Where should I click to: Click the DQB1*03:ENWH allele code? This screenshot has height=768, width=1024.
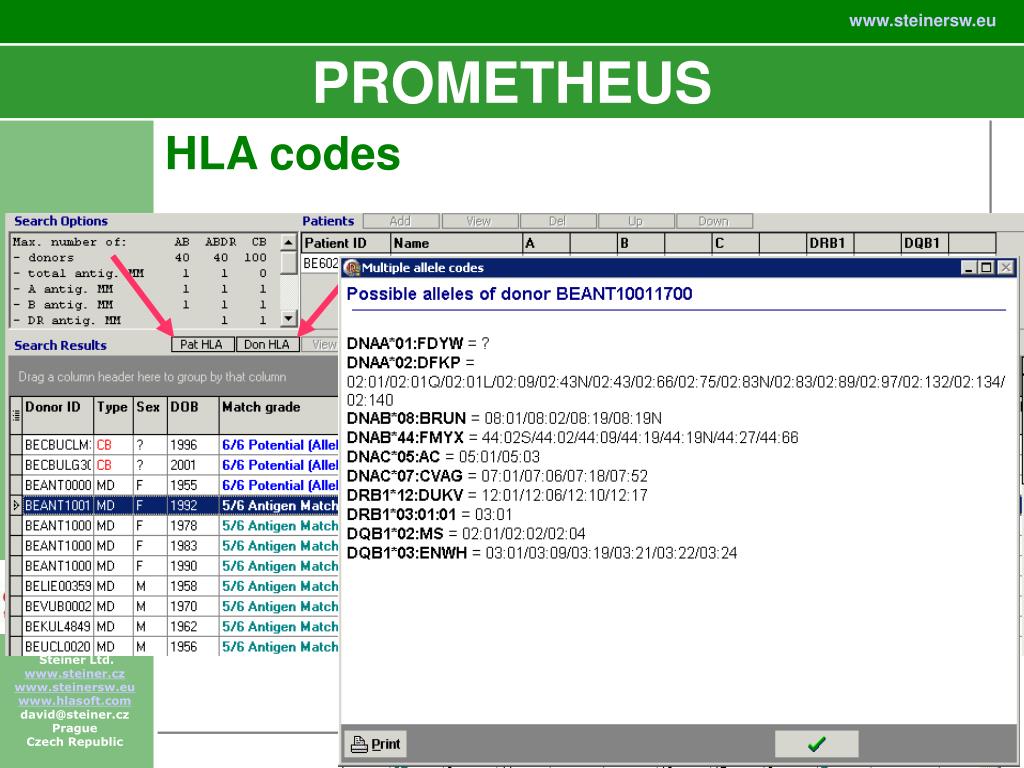[407, 553]
